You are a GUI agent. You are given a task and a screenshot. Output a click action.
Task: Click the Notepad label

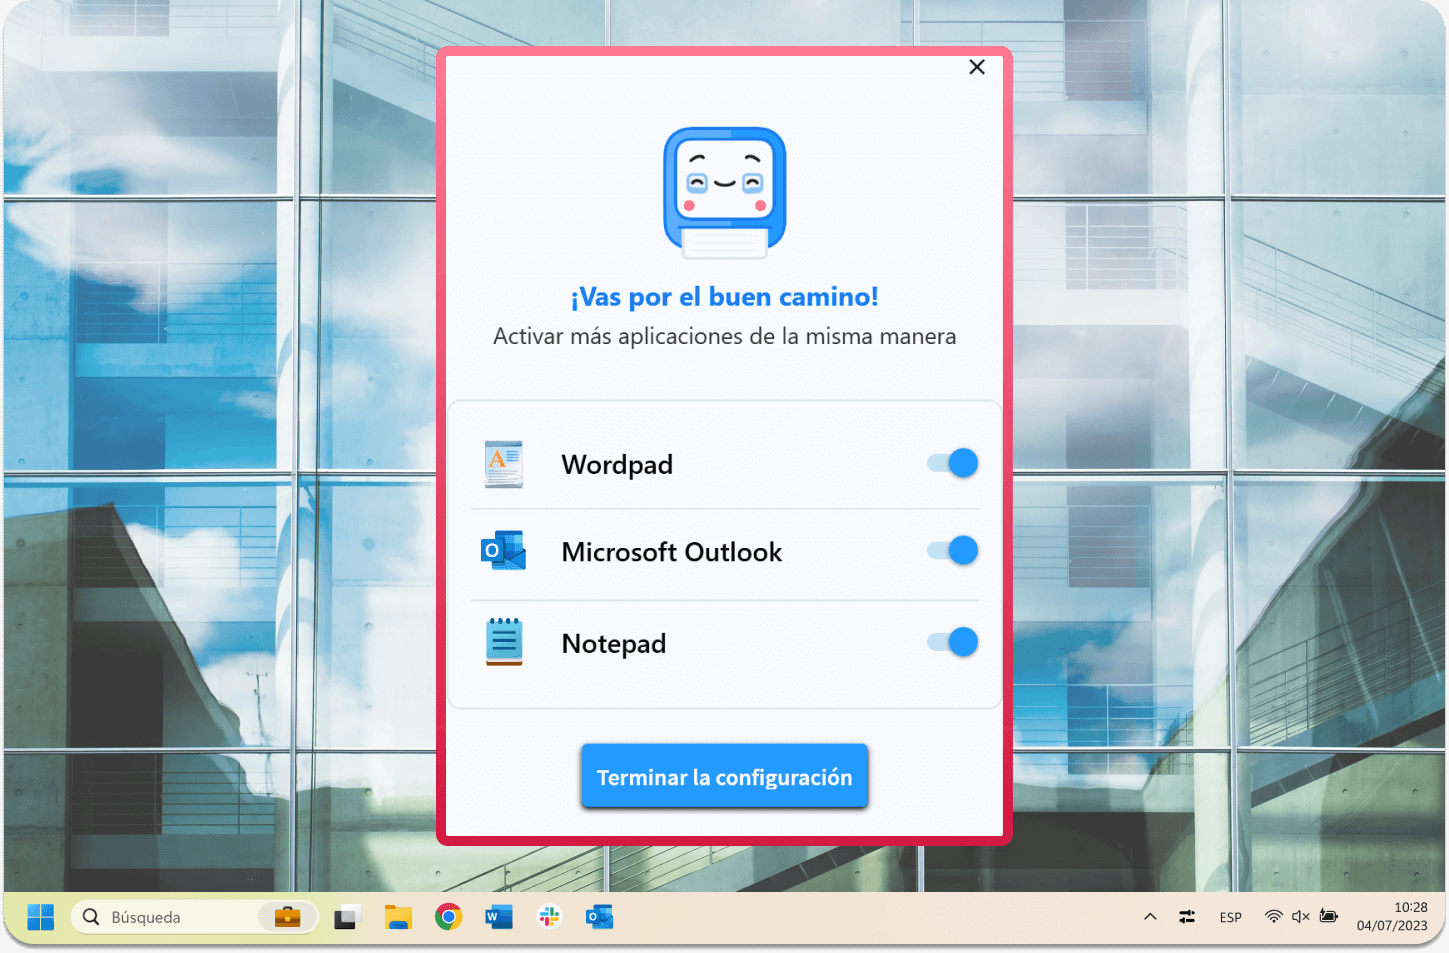pos(614,643)
